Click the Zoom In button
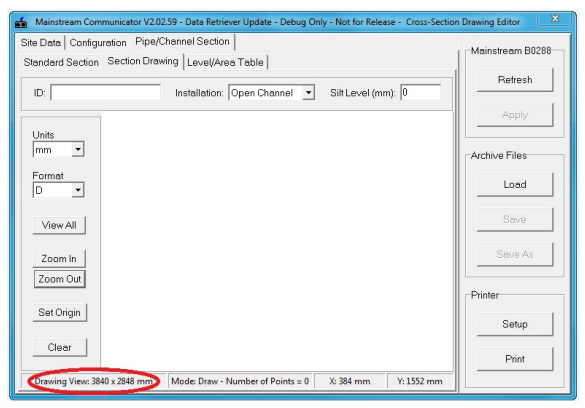This screenshot has width=585, height=408. (x=59, y=258)
